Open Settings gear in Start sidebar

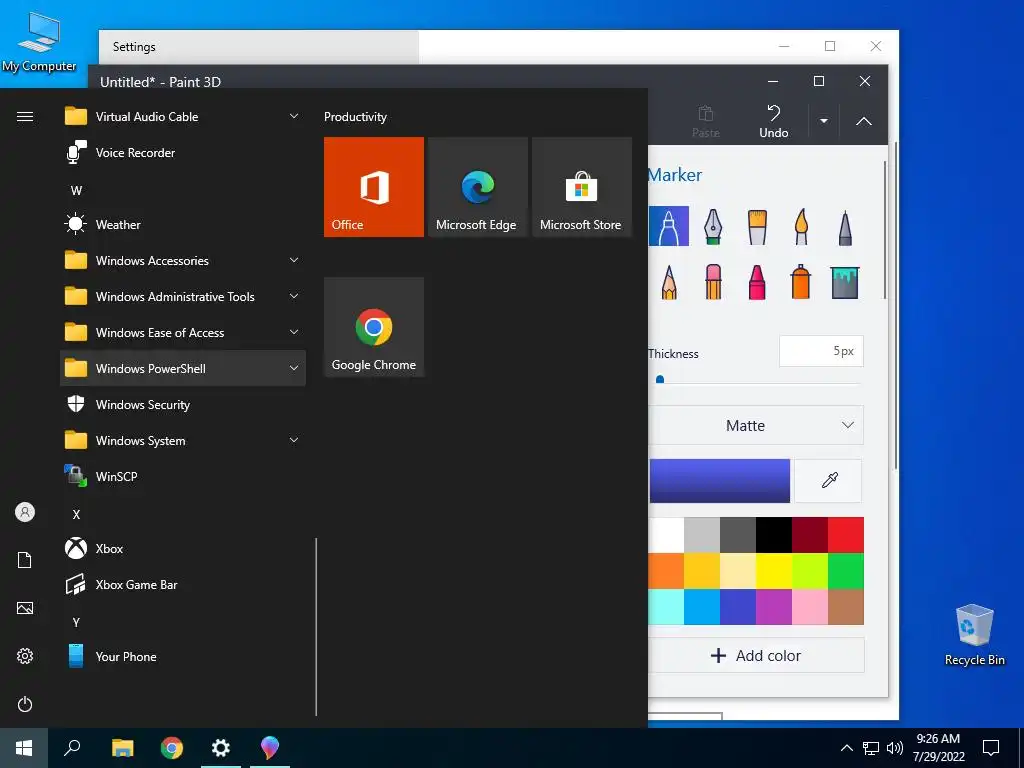[25, 656]
